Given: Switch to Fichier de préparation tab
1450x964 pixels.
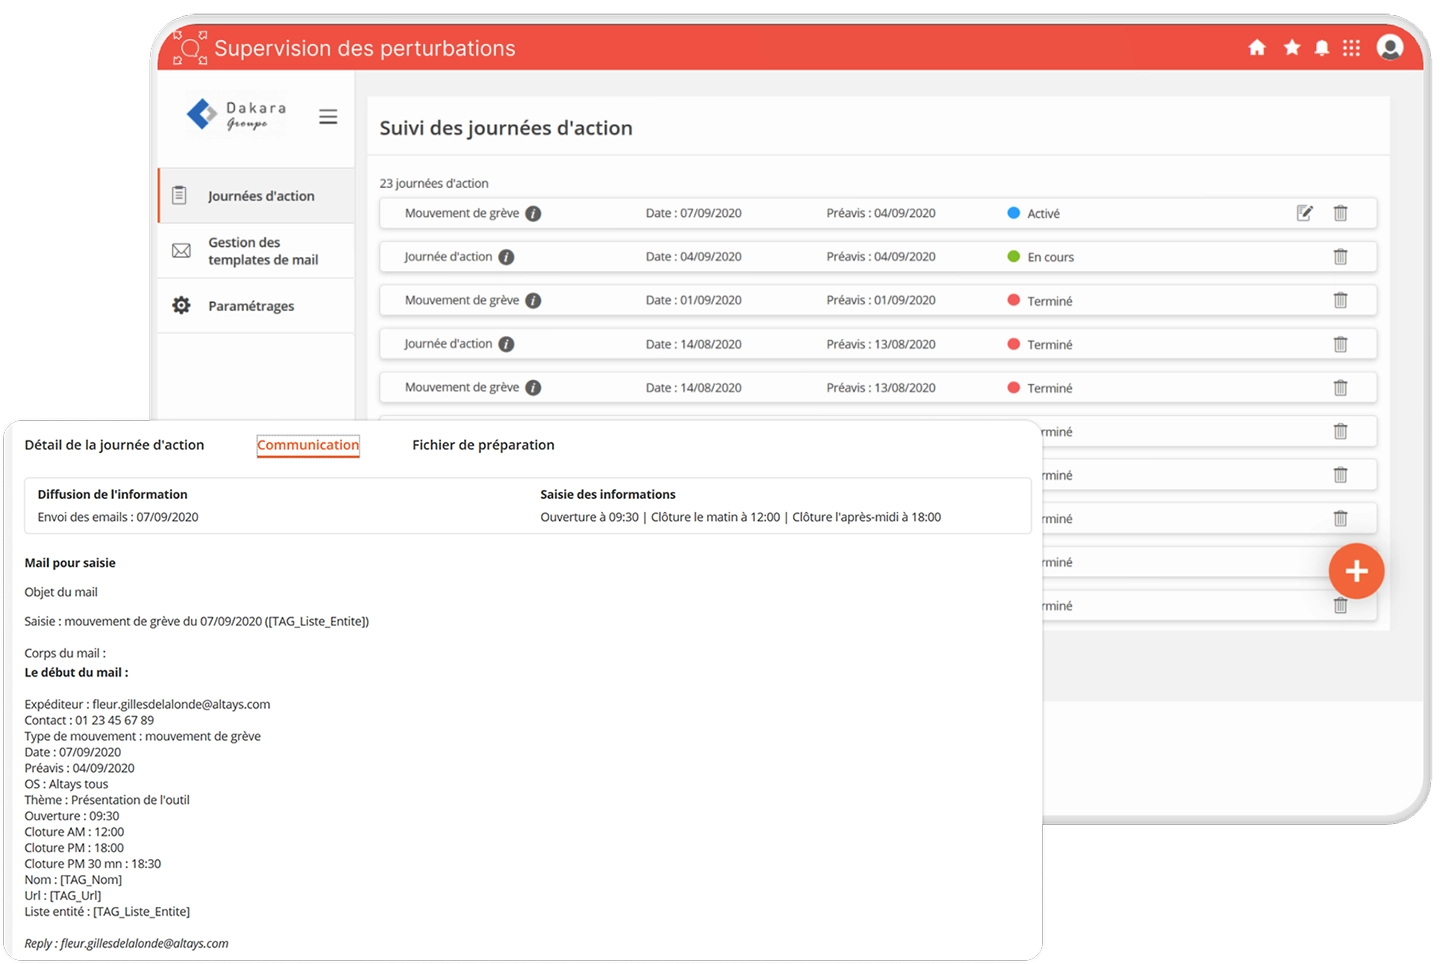Looking at the screenshot, I should [x=483, y=445].
